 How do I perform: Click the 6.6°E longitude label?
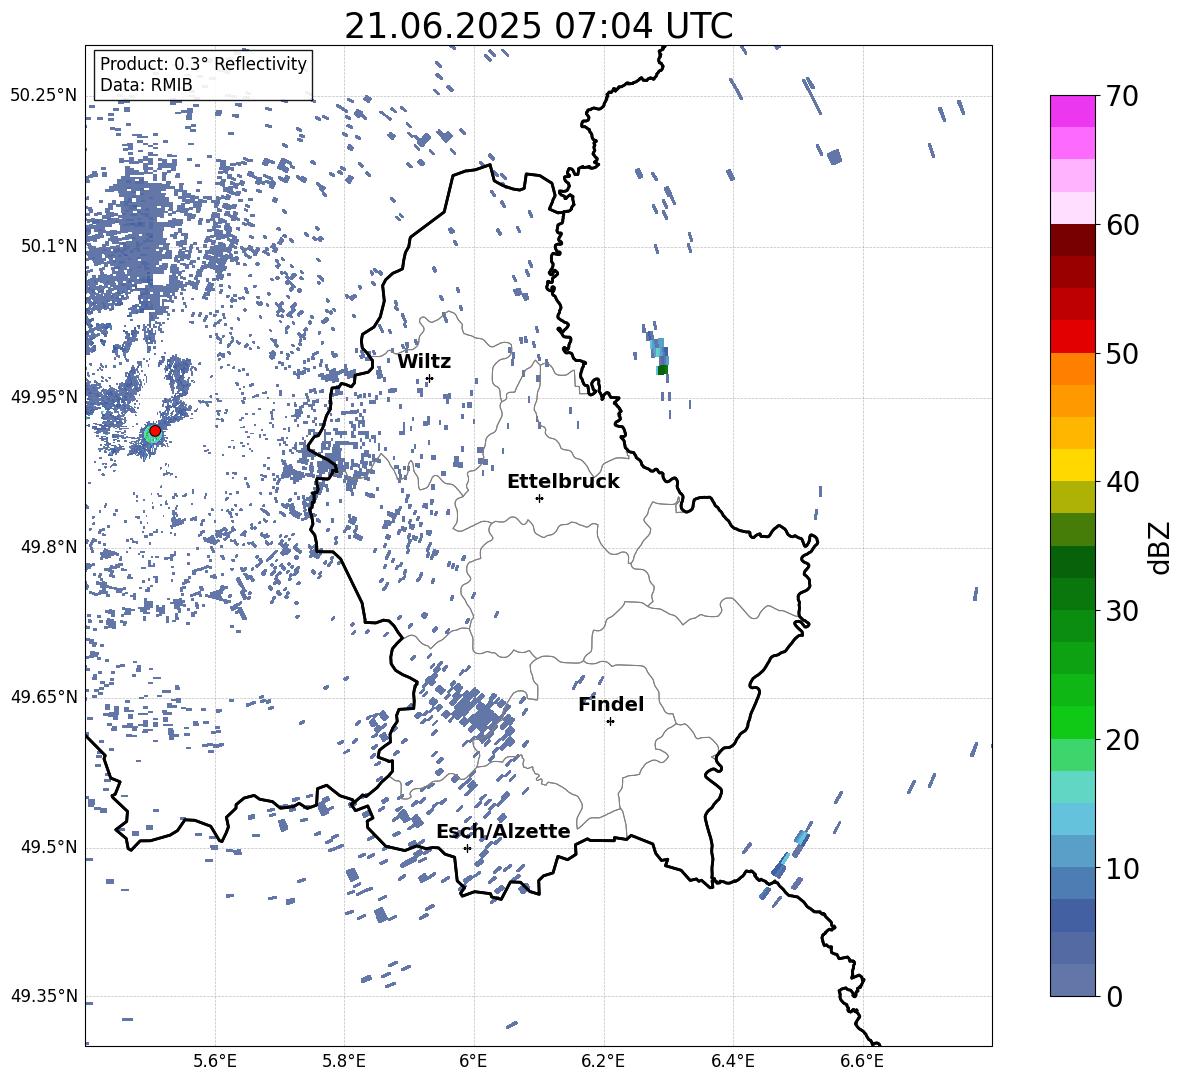tap(862, 1061)
